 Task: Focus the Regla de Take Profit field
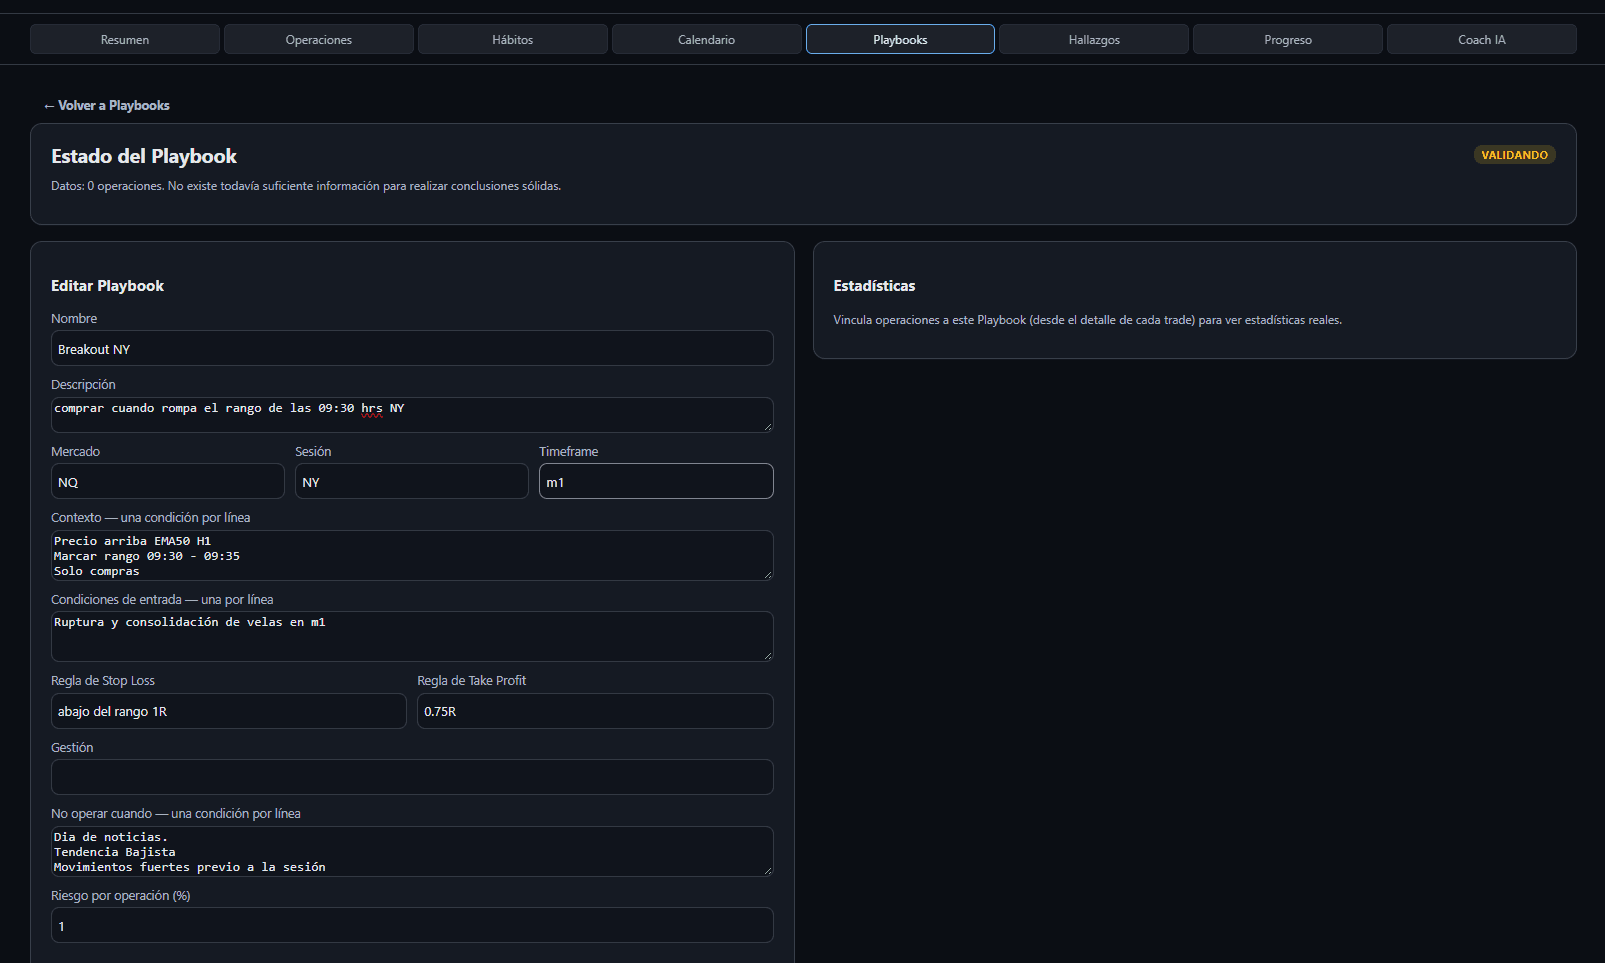(595, 711)
